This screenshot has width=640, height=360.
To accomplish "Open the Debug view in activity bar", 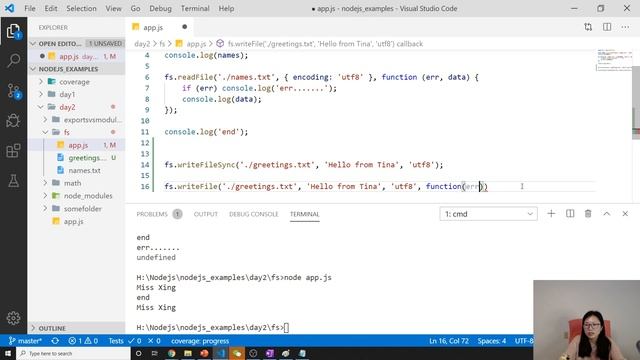I will click(13, 121).
